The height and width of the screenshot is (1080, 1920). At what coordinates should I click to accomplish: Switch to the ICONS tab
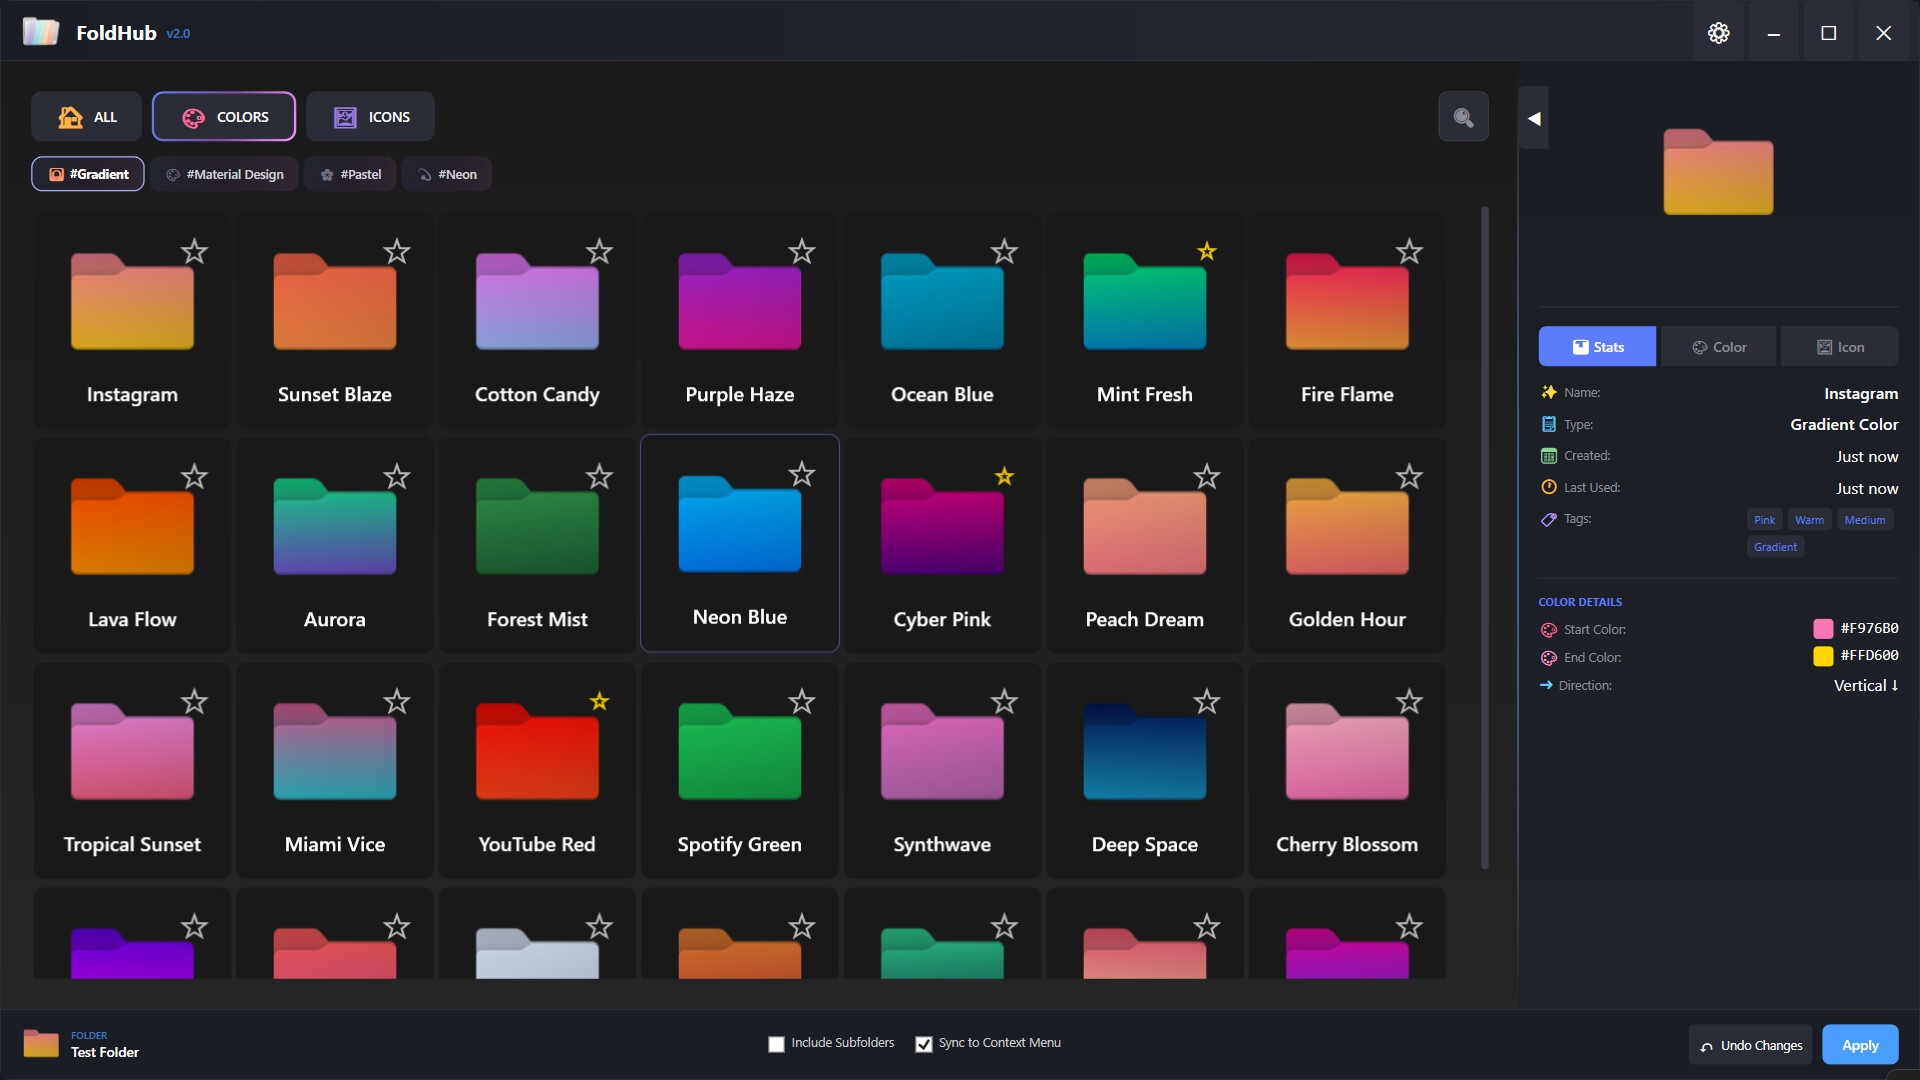click(x=370, y=116)
